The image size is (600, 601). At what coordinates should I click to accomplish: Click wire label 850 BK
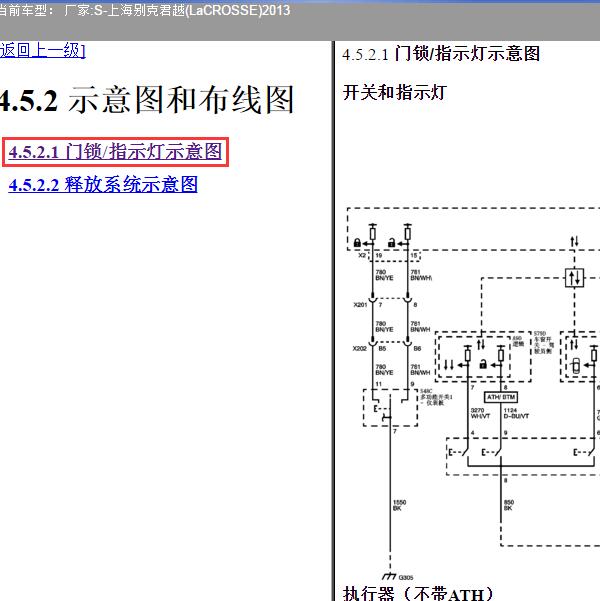pos(509,505)
